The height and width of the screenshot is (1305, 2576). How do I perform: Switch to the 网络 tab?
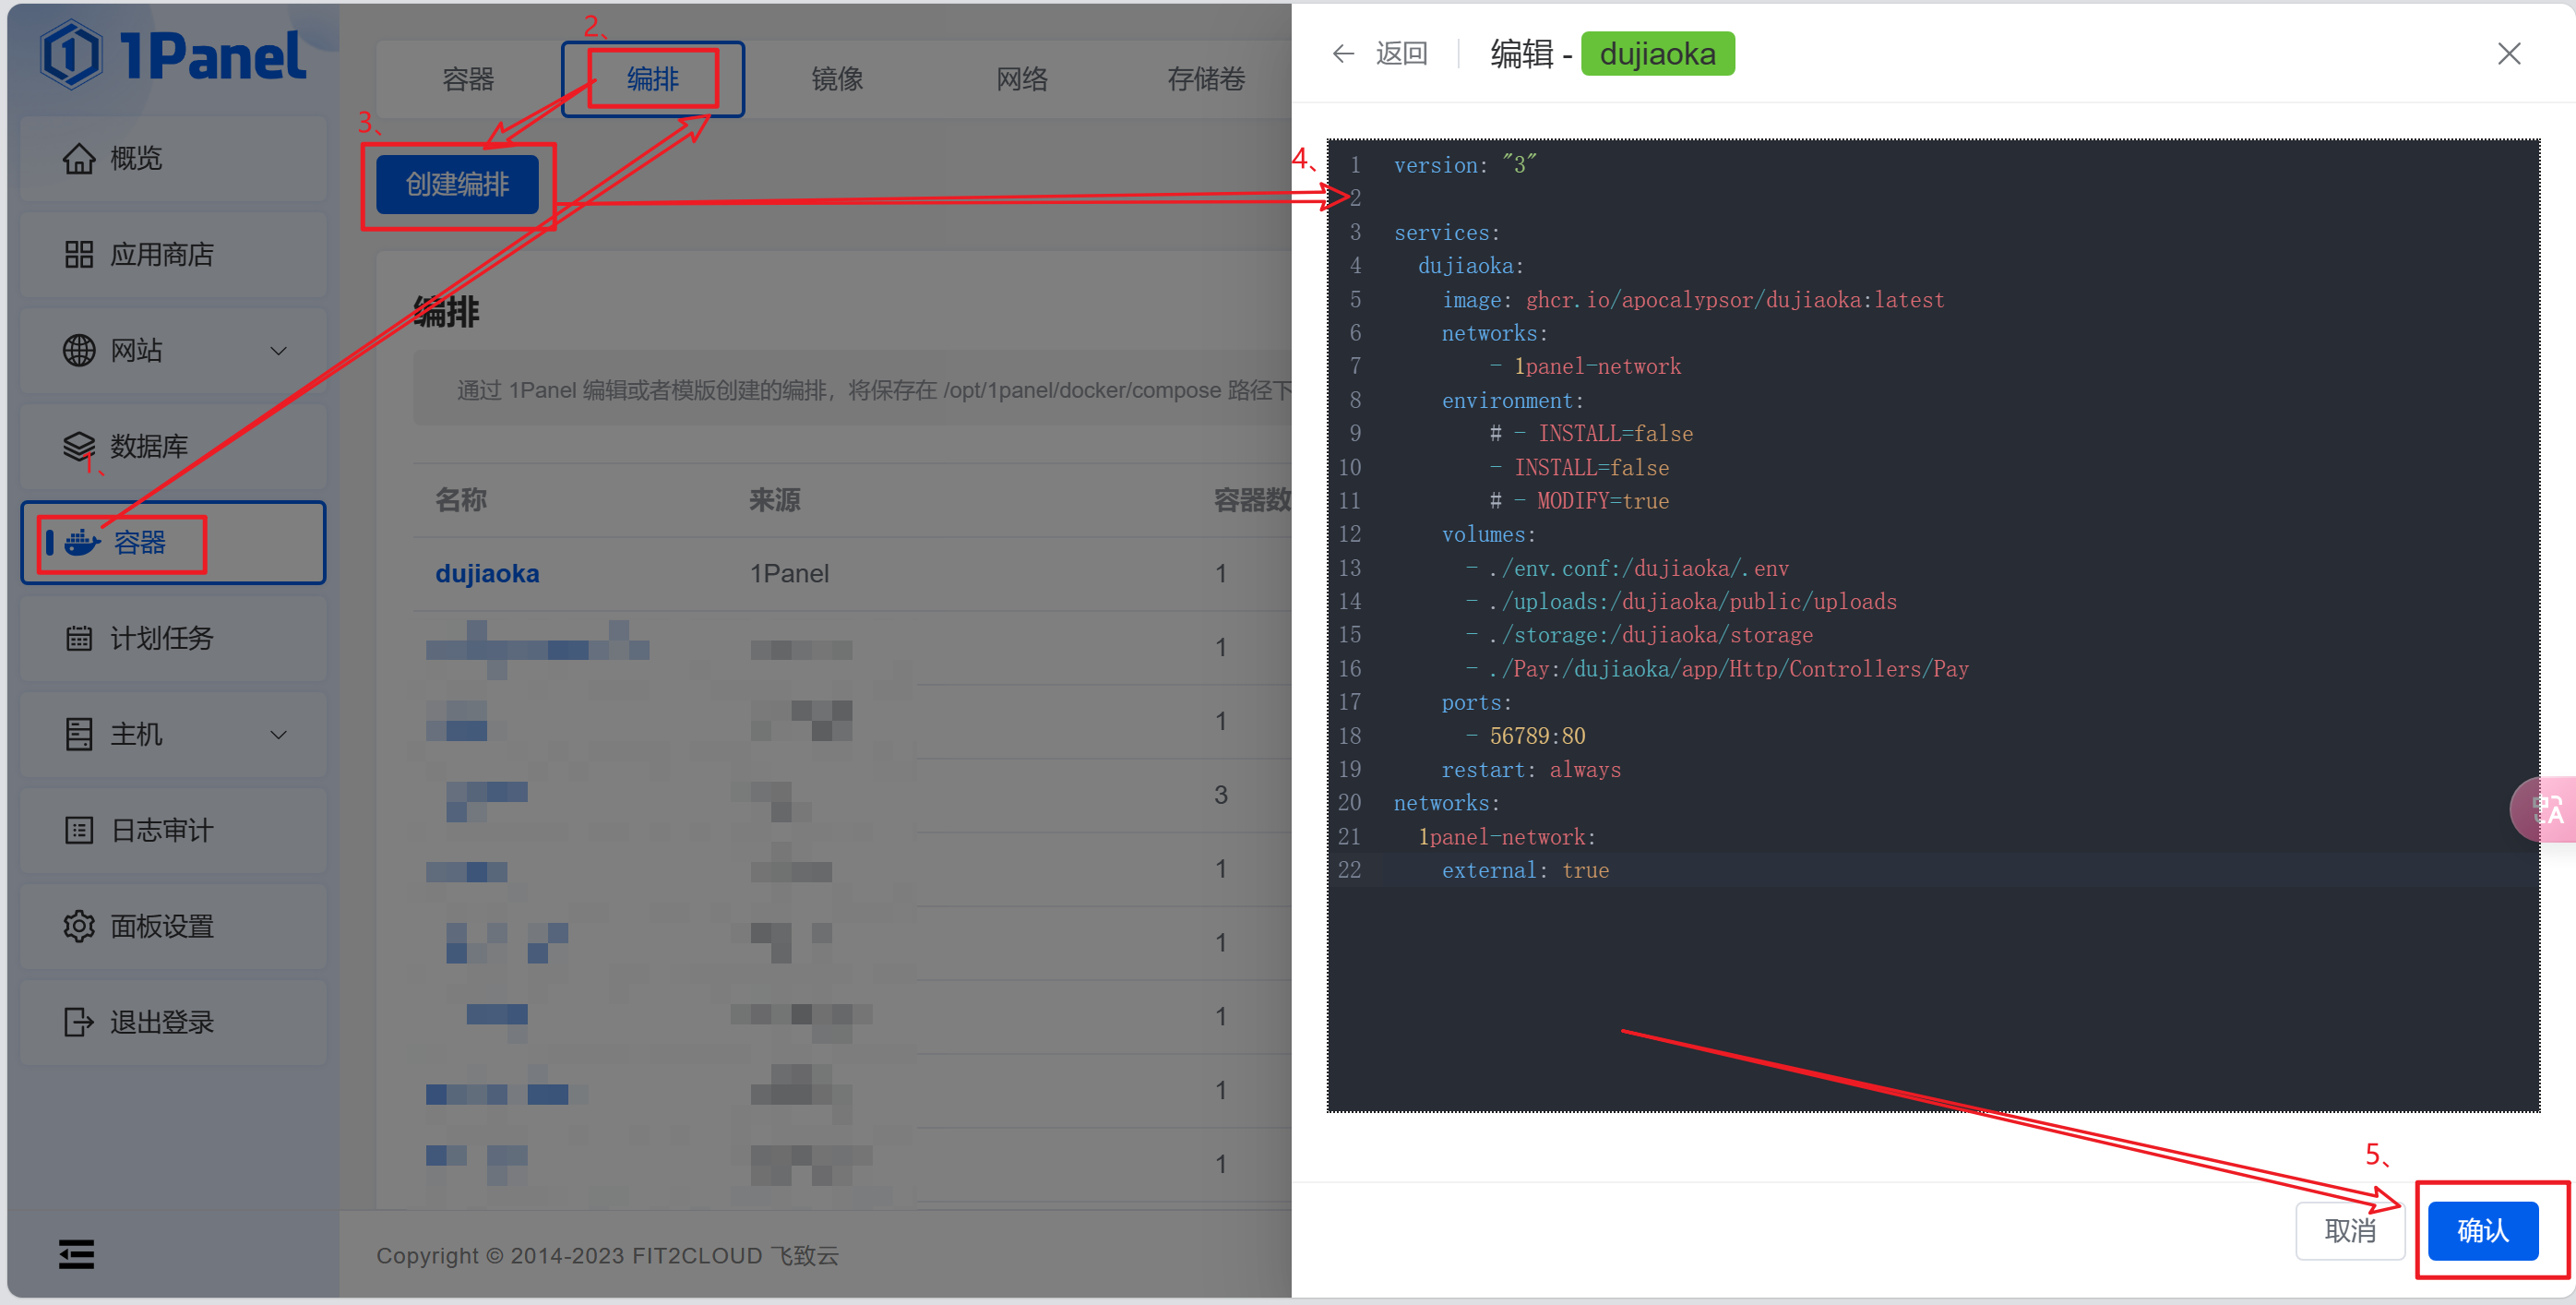tap(1021, 79)
